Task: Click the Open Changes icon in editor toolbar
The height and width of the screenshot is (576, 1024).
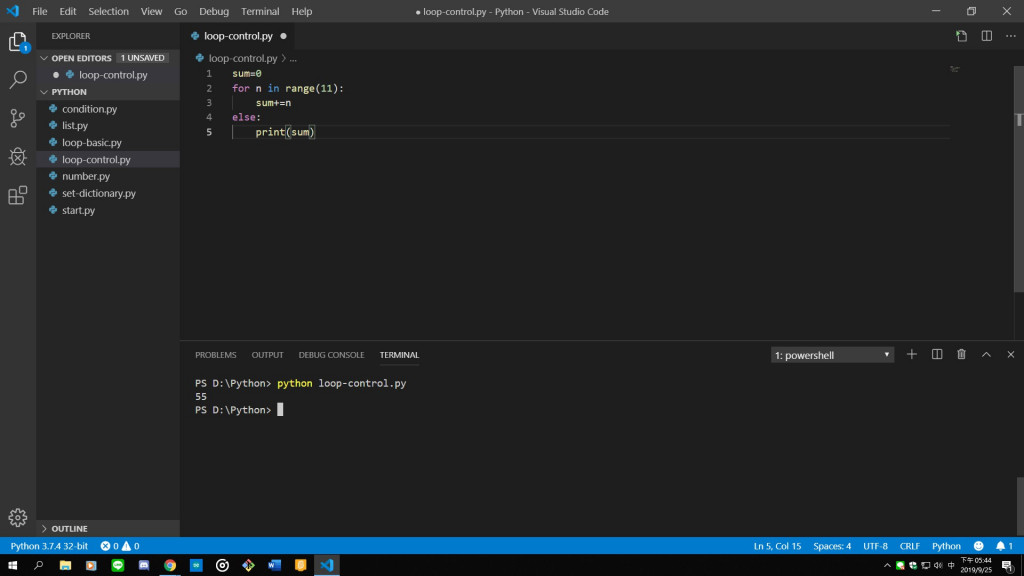Action: [961, 36]
